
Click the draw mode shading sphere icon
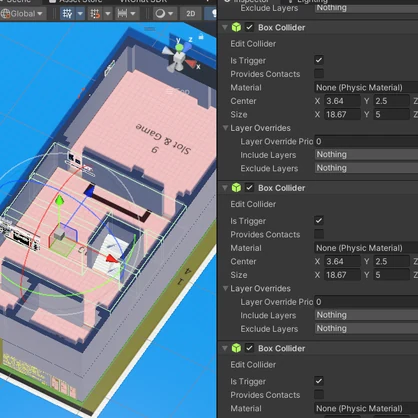pos(160,14)
